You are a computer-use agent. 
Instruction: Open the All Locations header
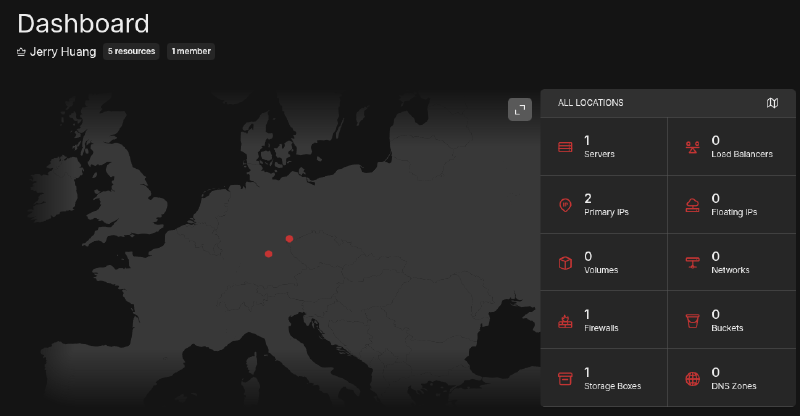[x=591, y=103]
